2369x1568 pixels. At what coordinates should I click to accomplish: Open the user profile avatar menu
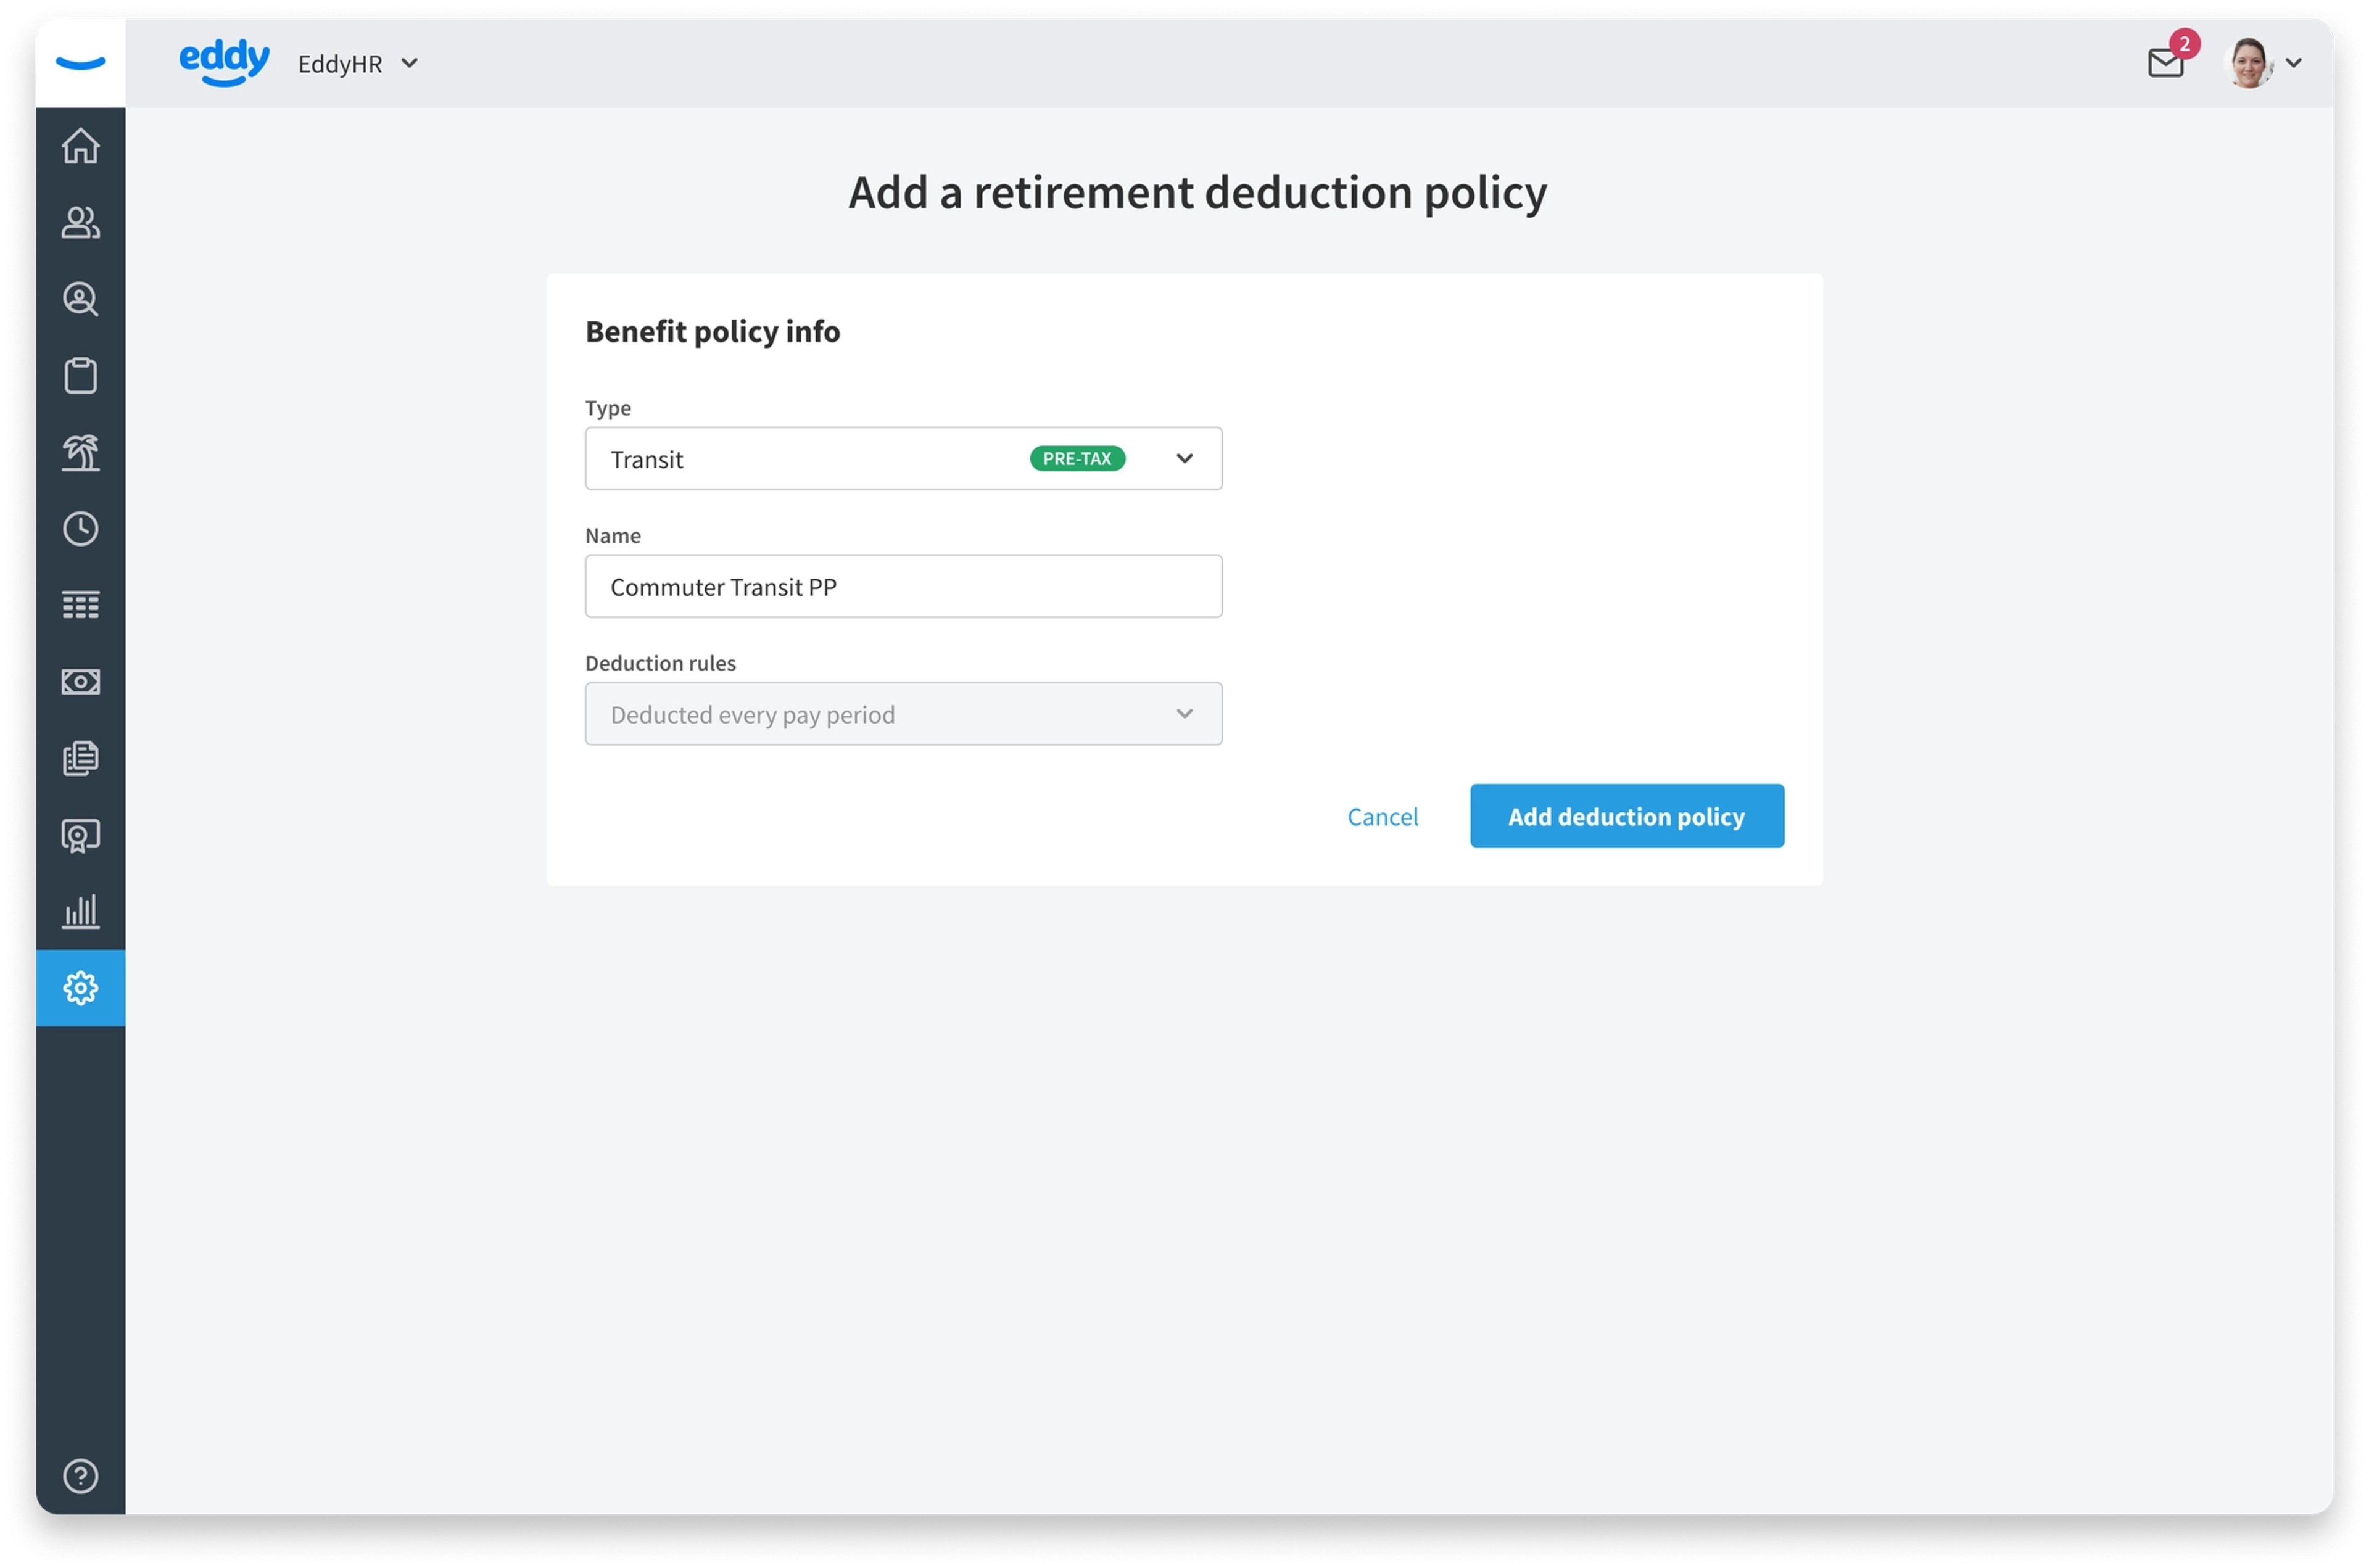[x=2262, y=63]
